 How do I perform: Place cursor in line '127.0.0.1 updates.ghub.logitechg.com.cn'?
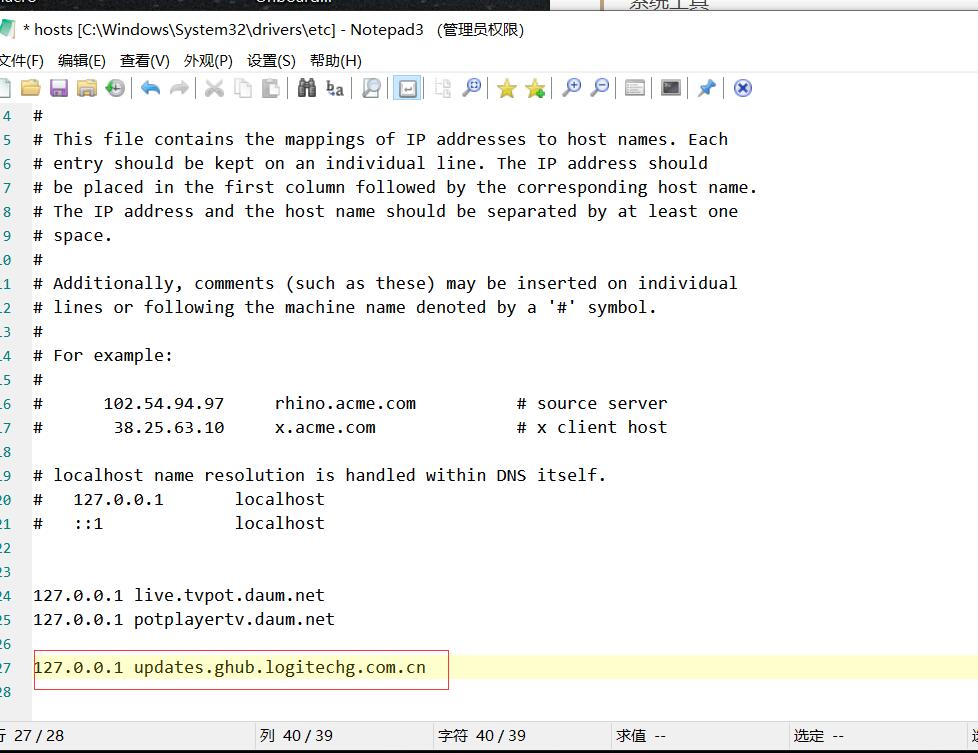click(230, 668)
